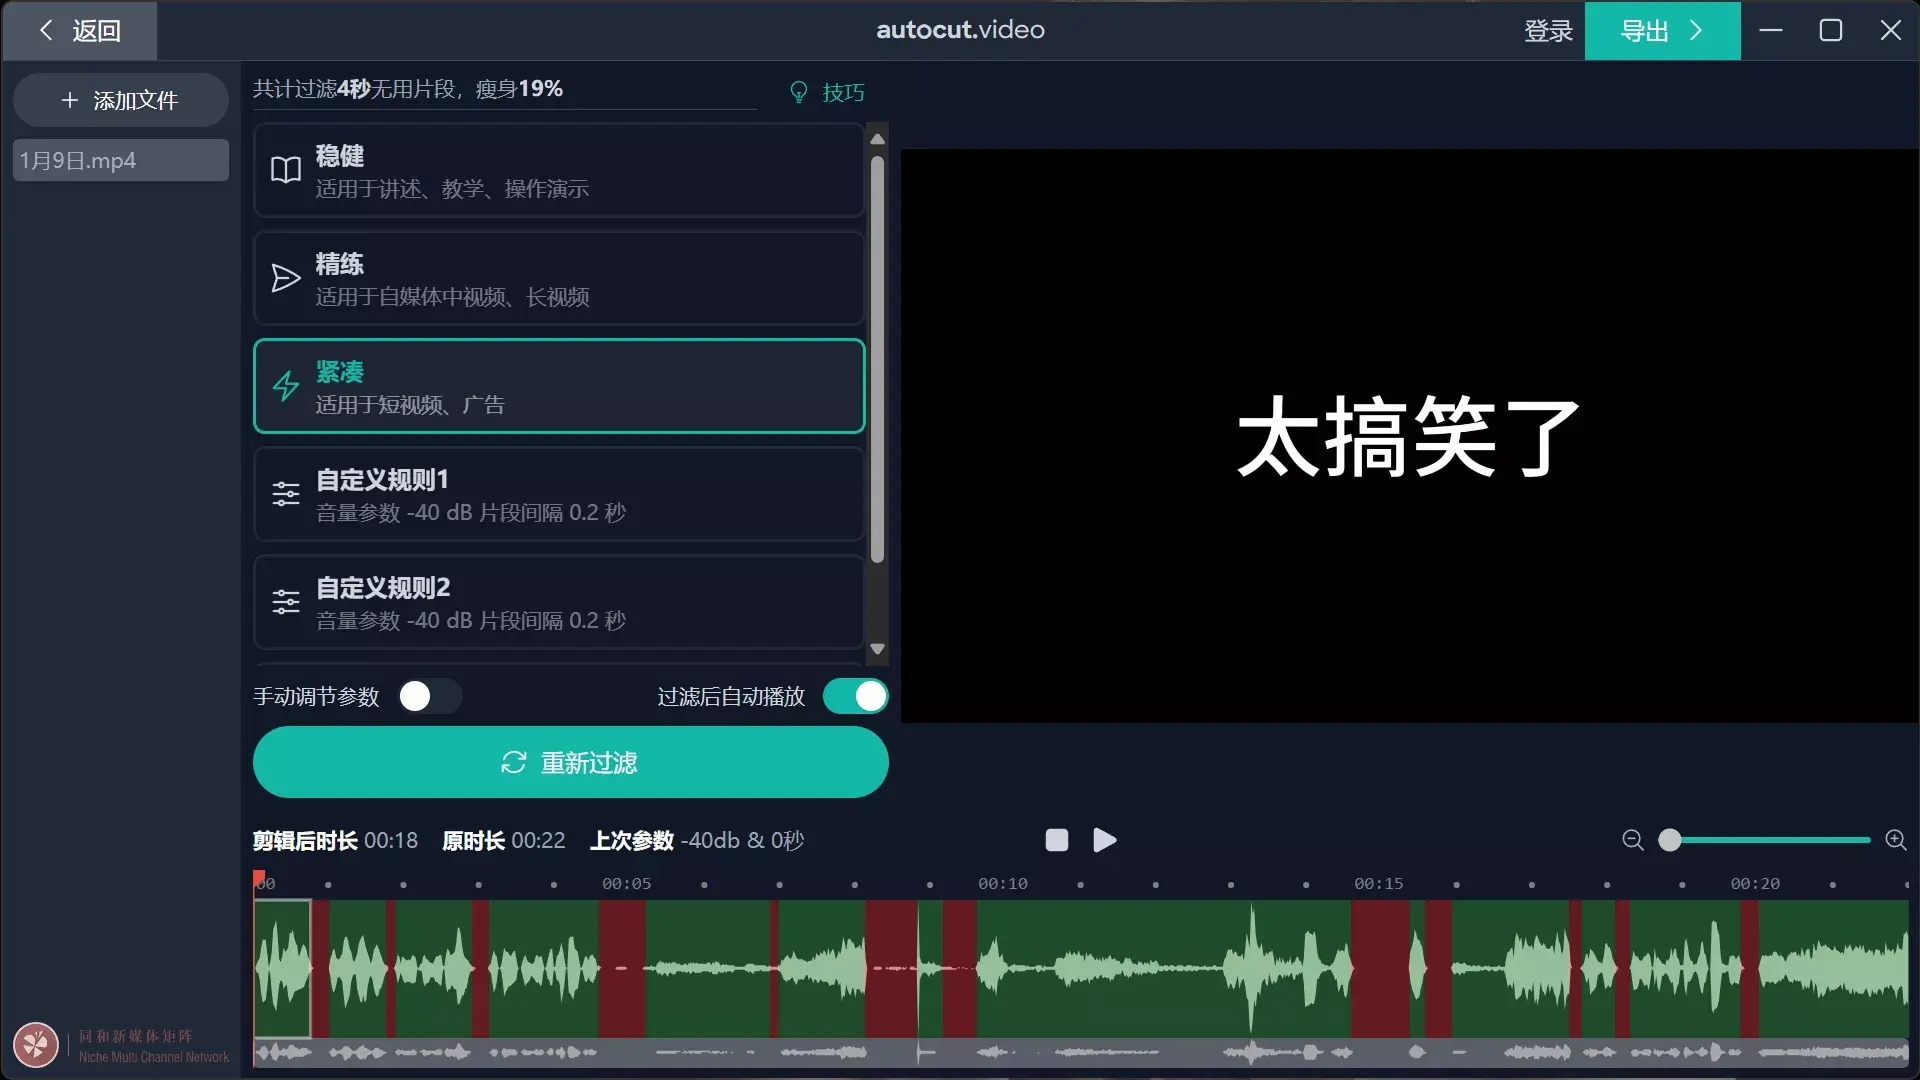Toggle the 手动调节参数 switch

(430, 696)
